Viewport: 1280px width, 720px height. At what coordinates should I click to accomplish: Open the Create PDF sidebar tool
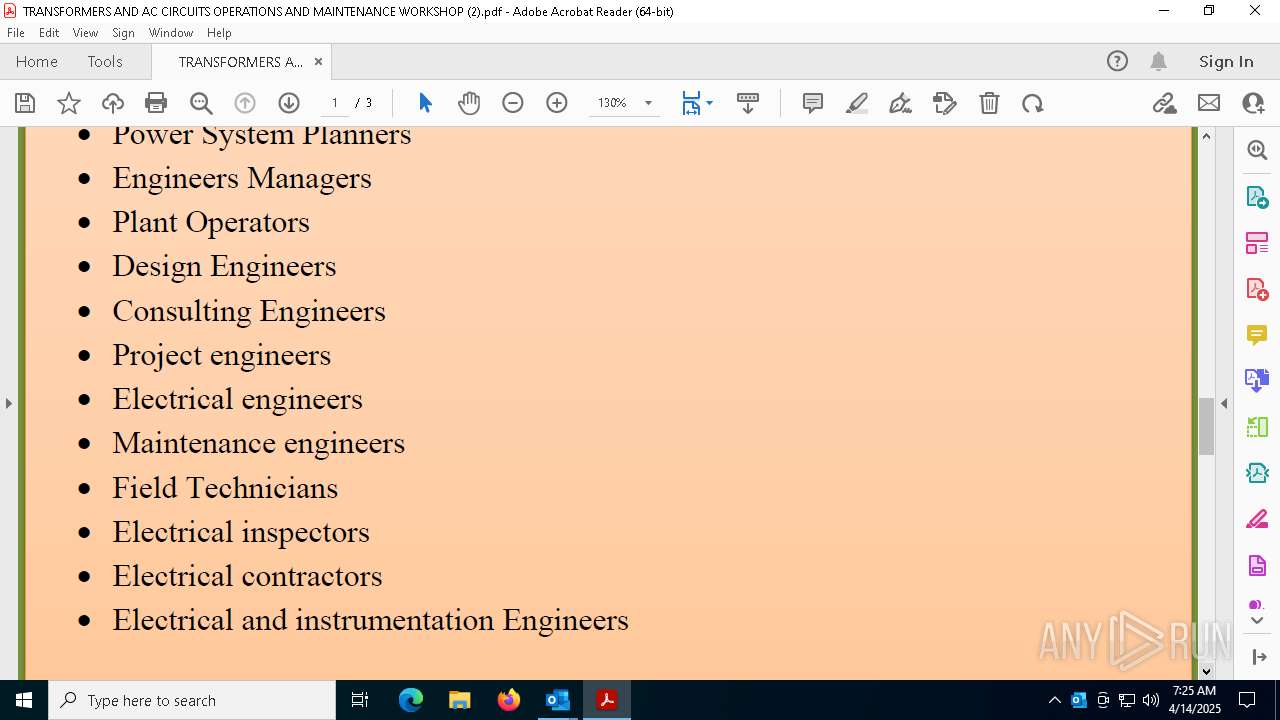tap(1257, 289)
